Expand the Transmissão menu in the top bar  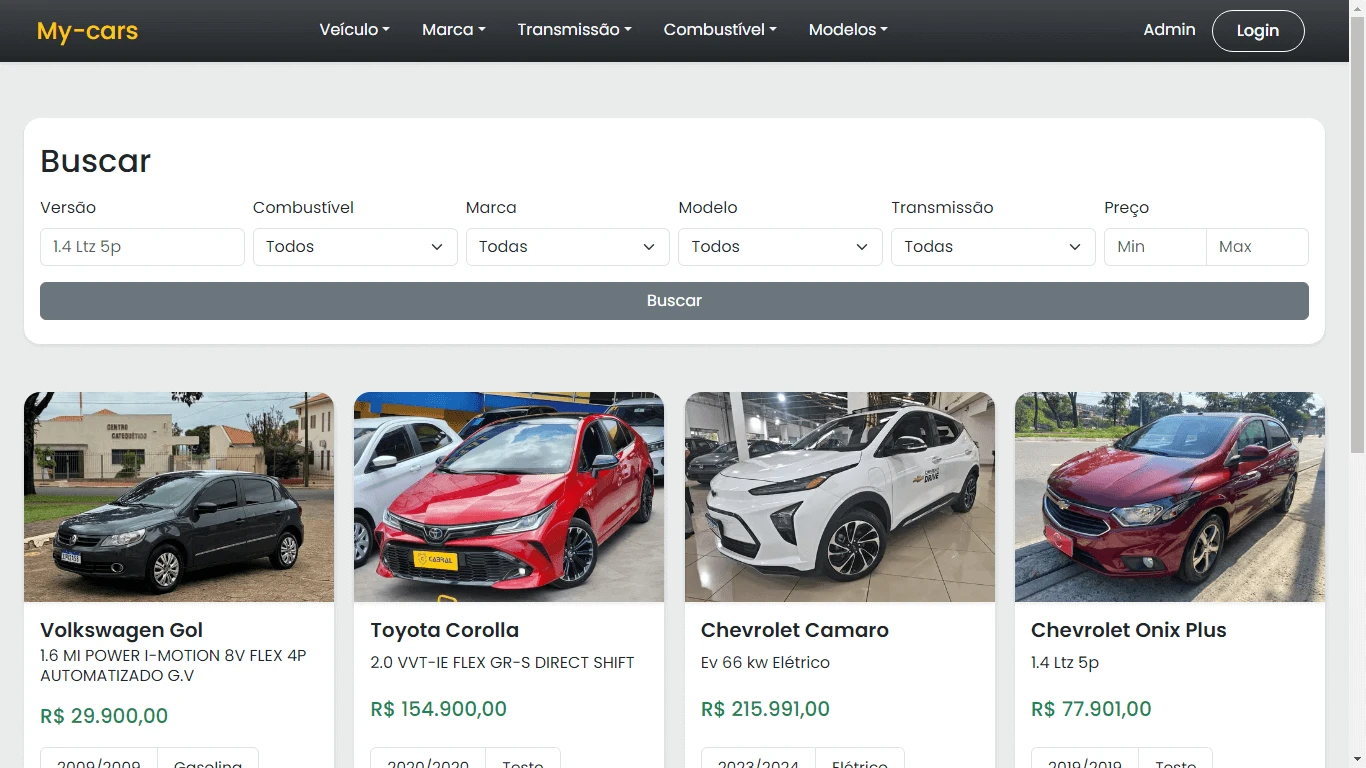coord(574,29)
